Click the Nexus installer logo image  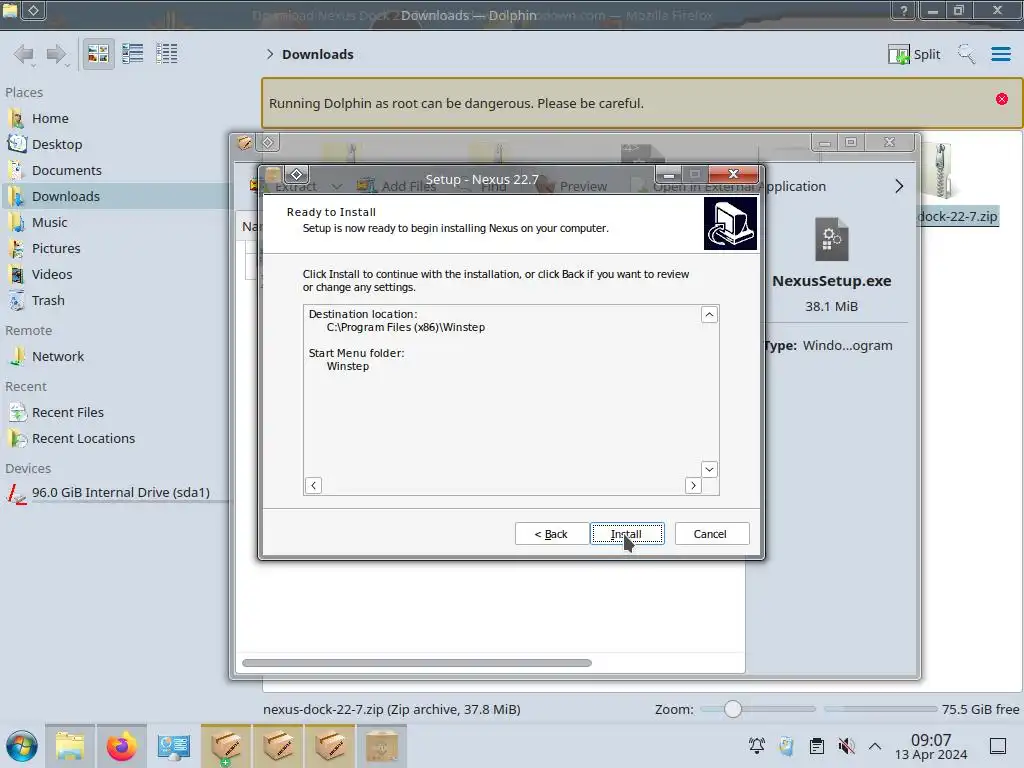(730, 223)
